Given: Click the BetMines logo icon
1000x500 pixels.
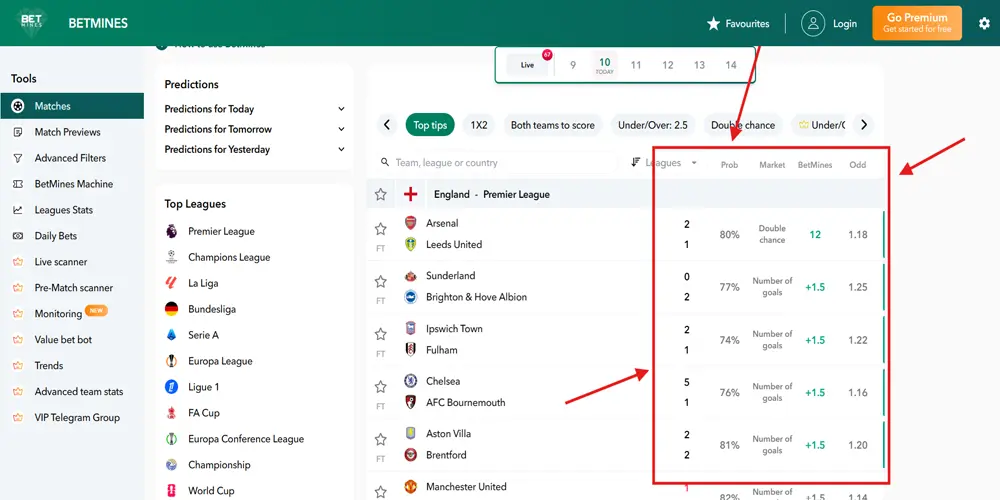Looking at the screenshot, I should [31, 23].
